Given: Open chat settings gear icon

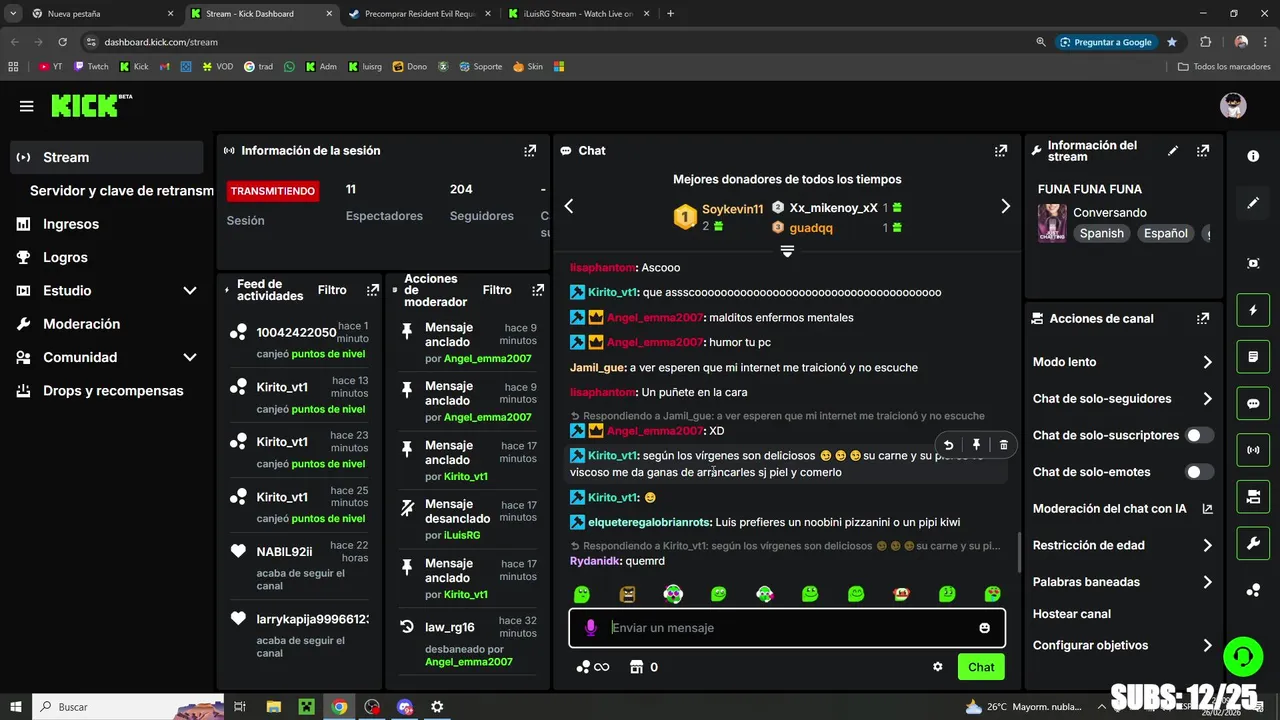Looking at the screenshot, I should [938, 667].
